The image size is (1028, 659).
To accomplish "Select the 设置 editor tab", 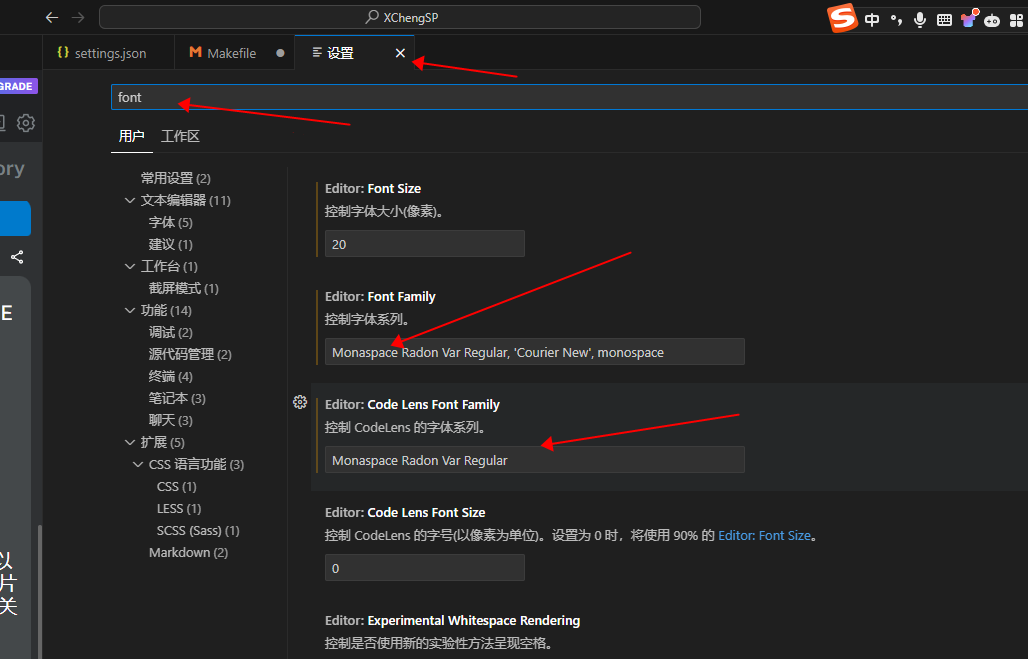I will point(341,53).
